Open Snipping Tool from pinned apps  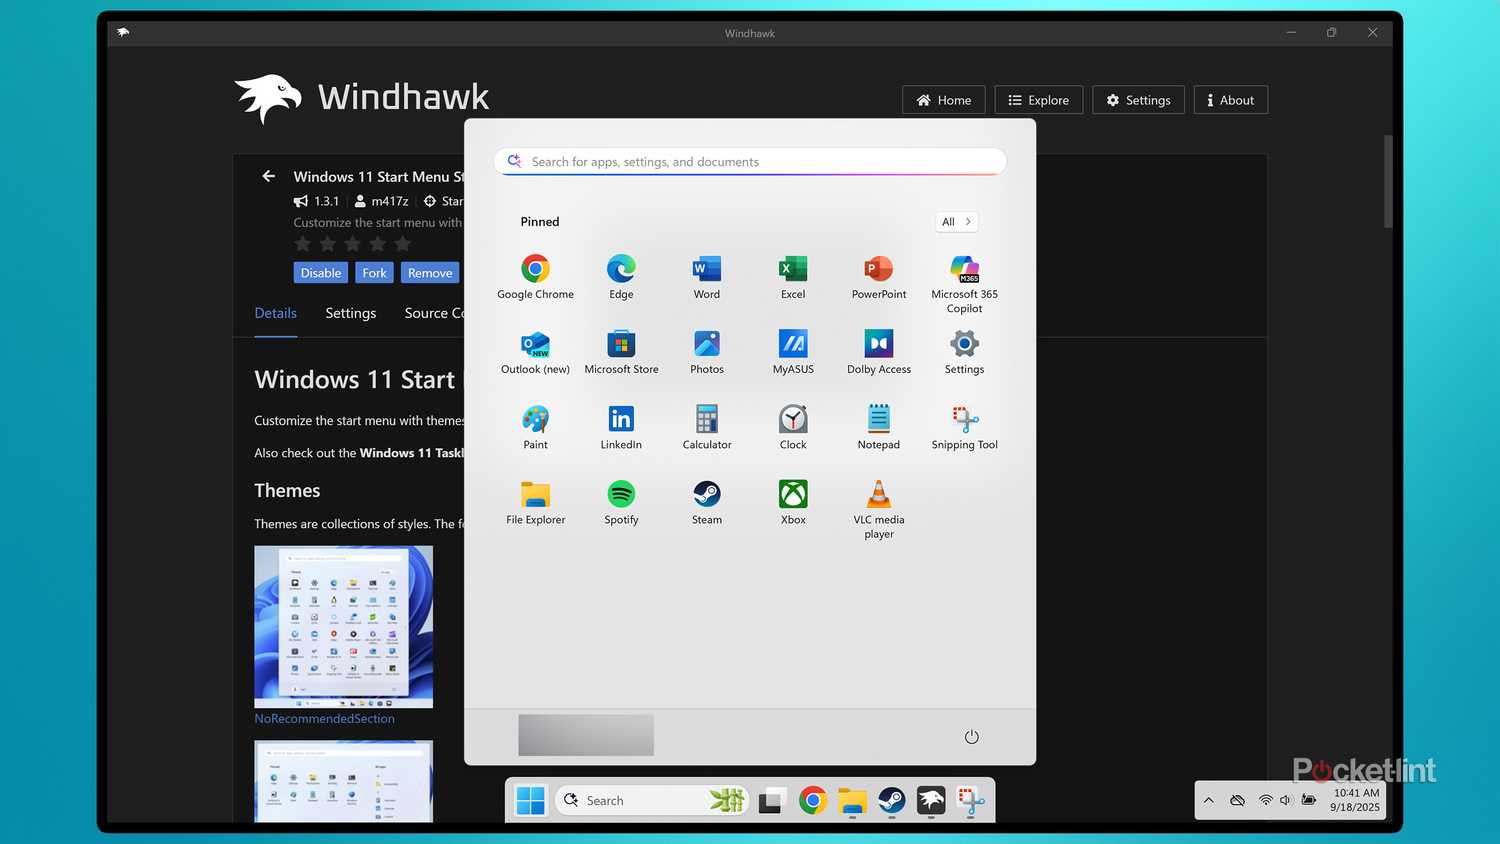(x=964, y=427)
